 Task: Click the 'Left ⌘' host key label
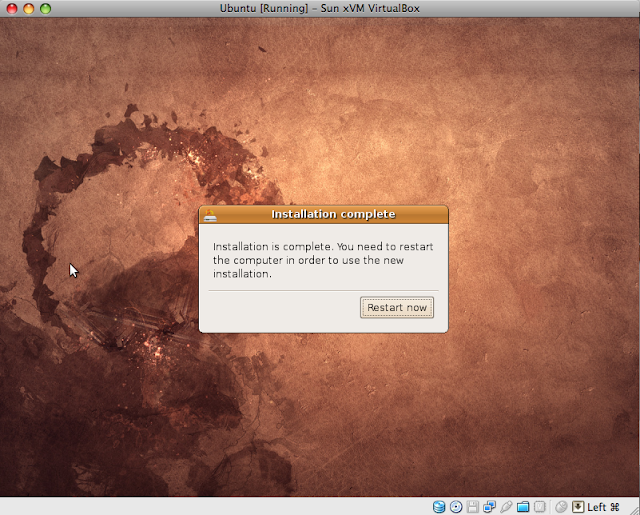point(603,507)
